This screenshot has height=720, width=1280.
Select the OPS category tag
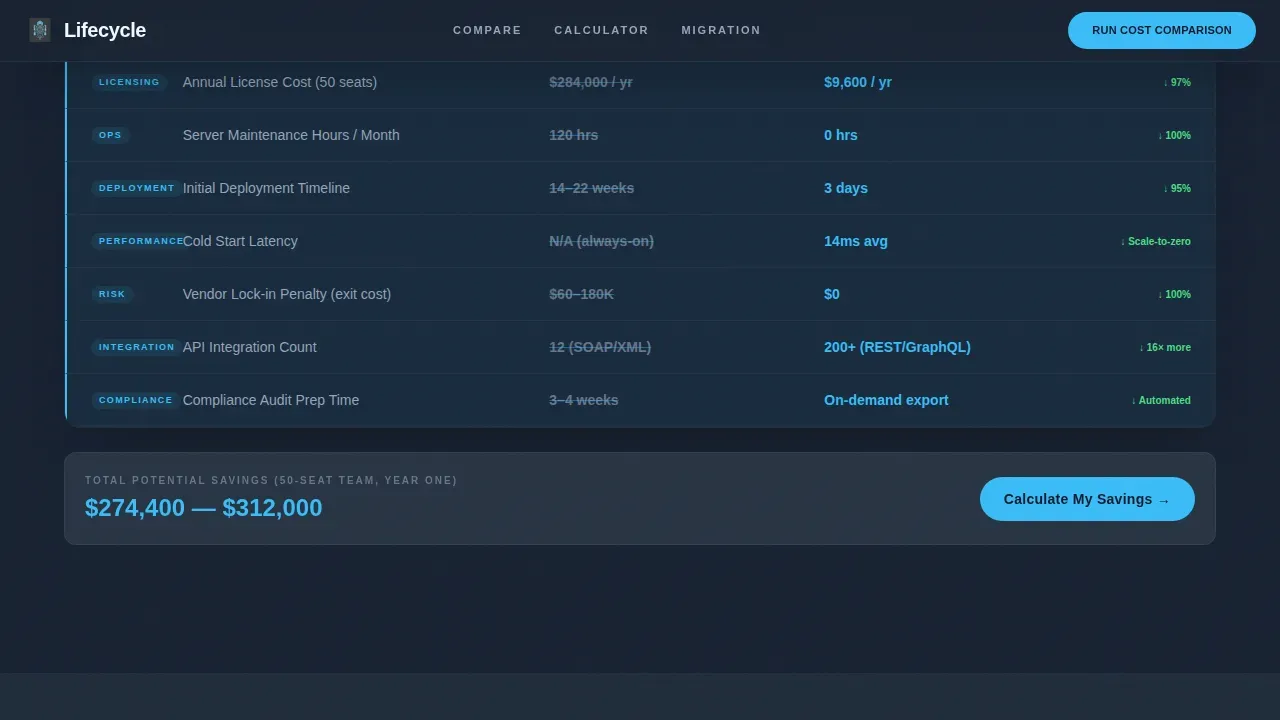click(x=110, y=135)
